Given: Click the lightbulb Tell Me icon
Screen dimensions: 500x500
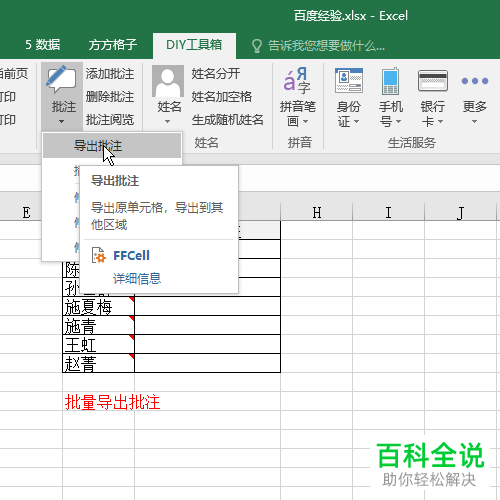Looking at the screenshot, I should 257,46.
